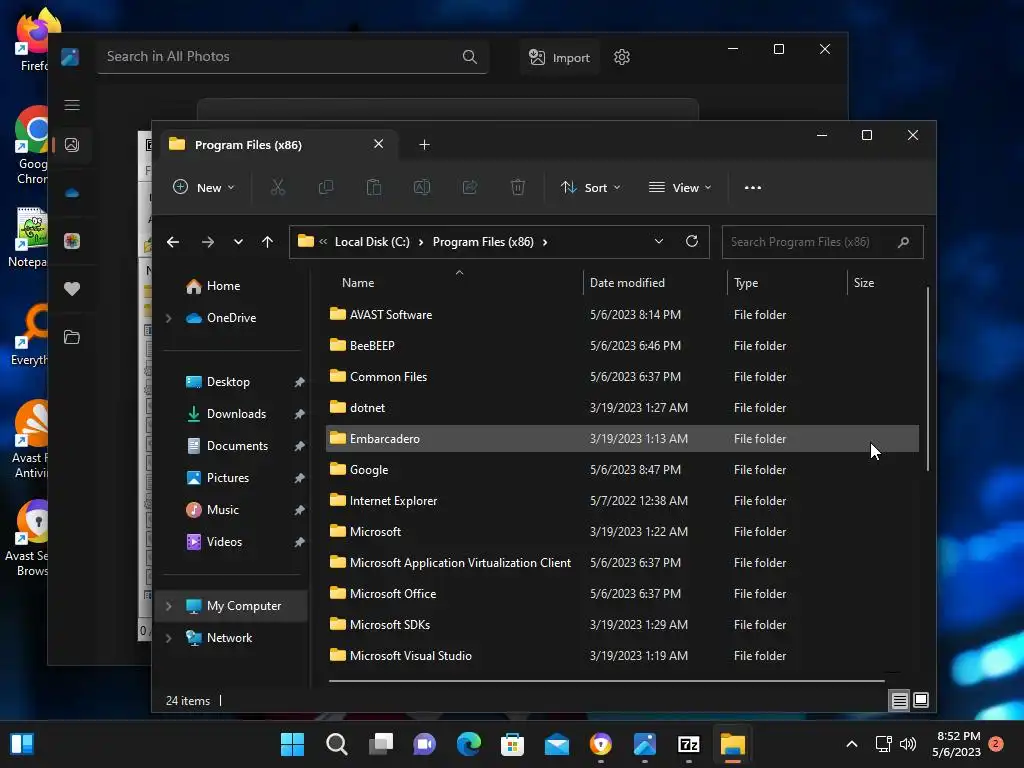Click the file list vertical scrollbar
This screenshot has height=768, width=1024.
coord(927,379)
